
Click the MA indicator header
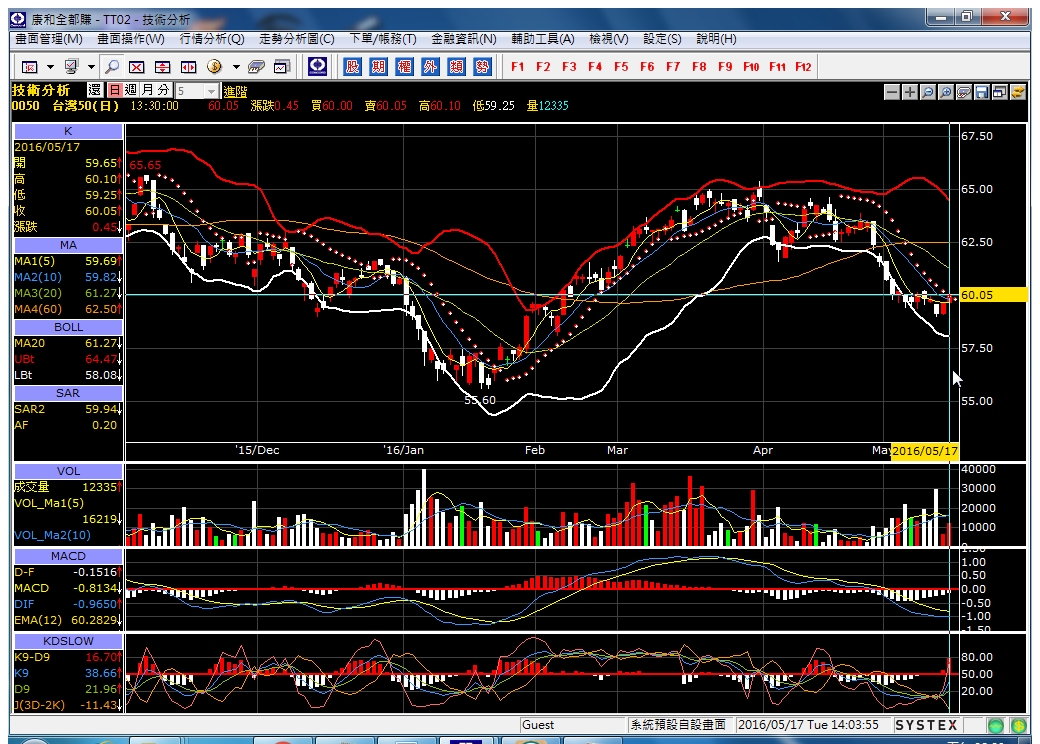(68, 245)
